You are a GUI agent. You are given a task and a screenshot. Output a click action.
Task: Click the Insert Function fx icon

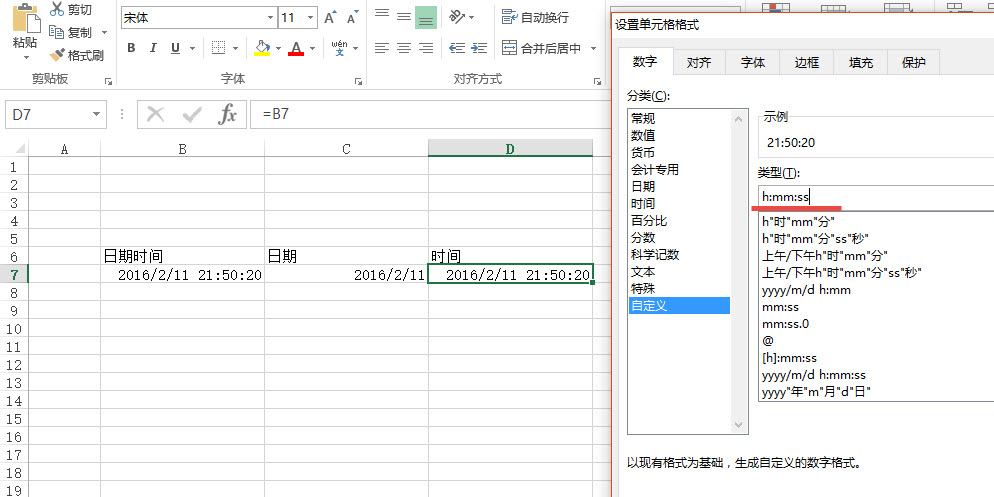pyautogui.click(x=227, y=115)
